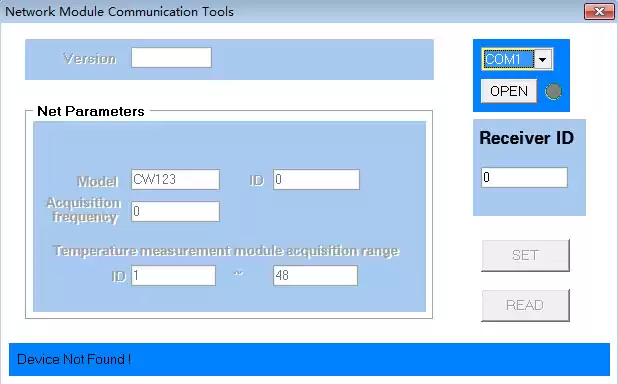
Task: Click the Net Parameters group label
Action: click(91, 111)
